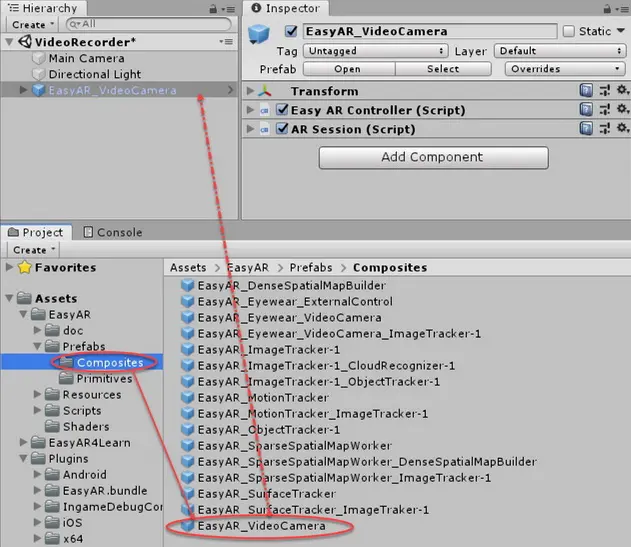Switch to the Console tab
631x547 pixels.
[x=113, y=232]
